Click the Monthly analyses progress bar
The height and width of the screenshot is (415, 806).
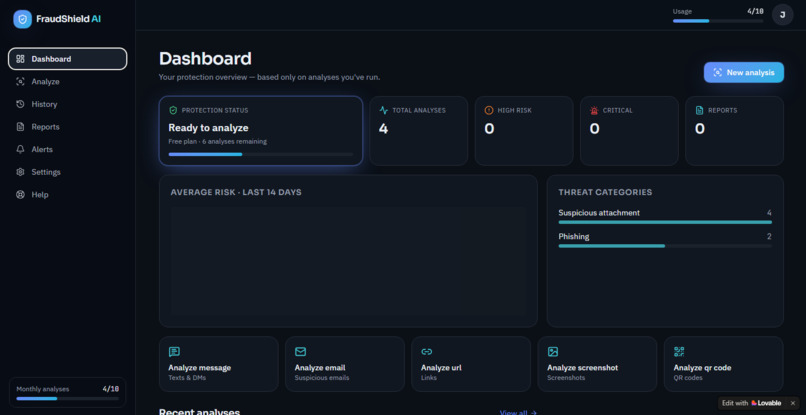point(67,399)
